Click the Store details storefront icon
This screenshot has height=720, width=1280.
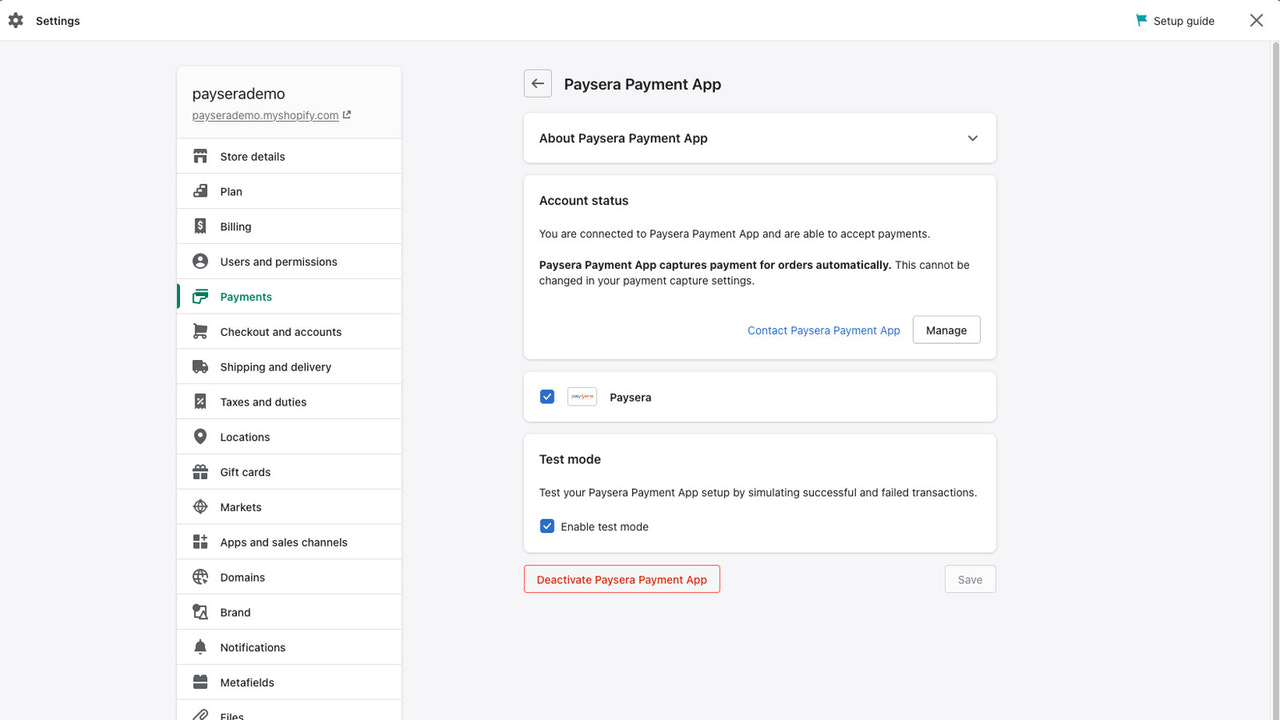point(200,156)
